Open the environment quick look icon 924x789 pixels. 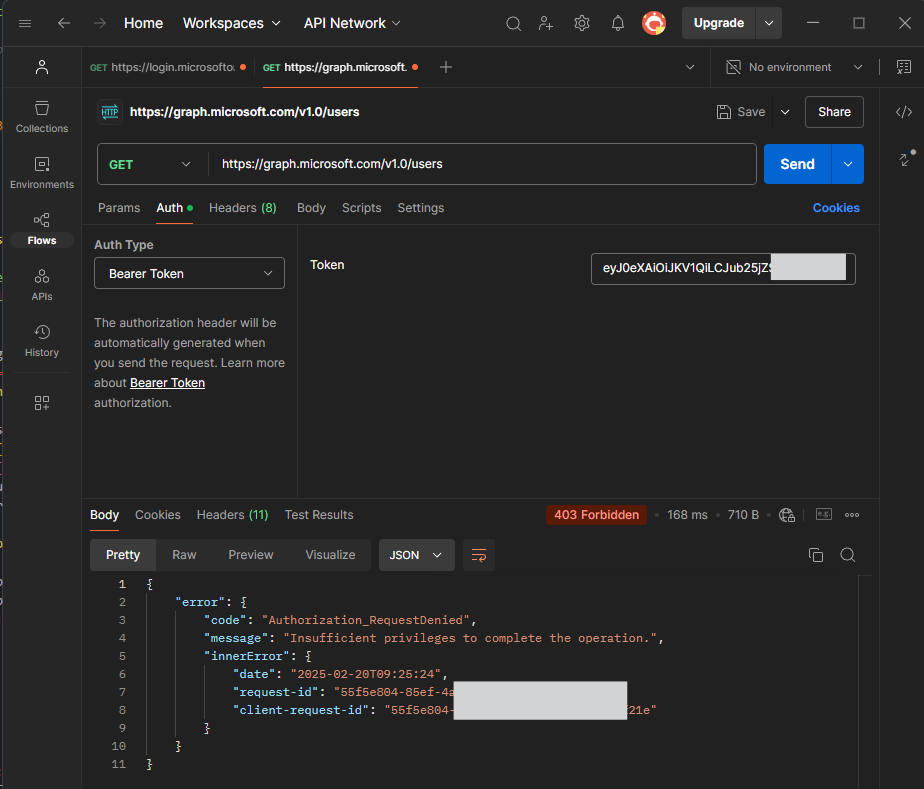(903, 67)
